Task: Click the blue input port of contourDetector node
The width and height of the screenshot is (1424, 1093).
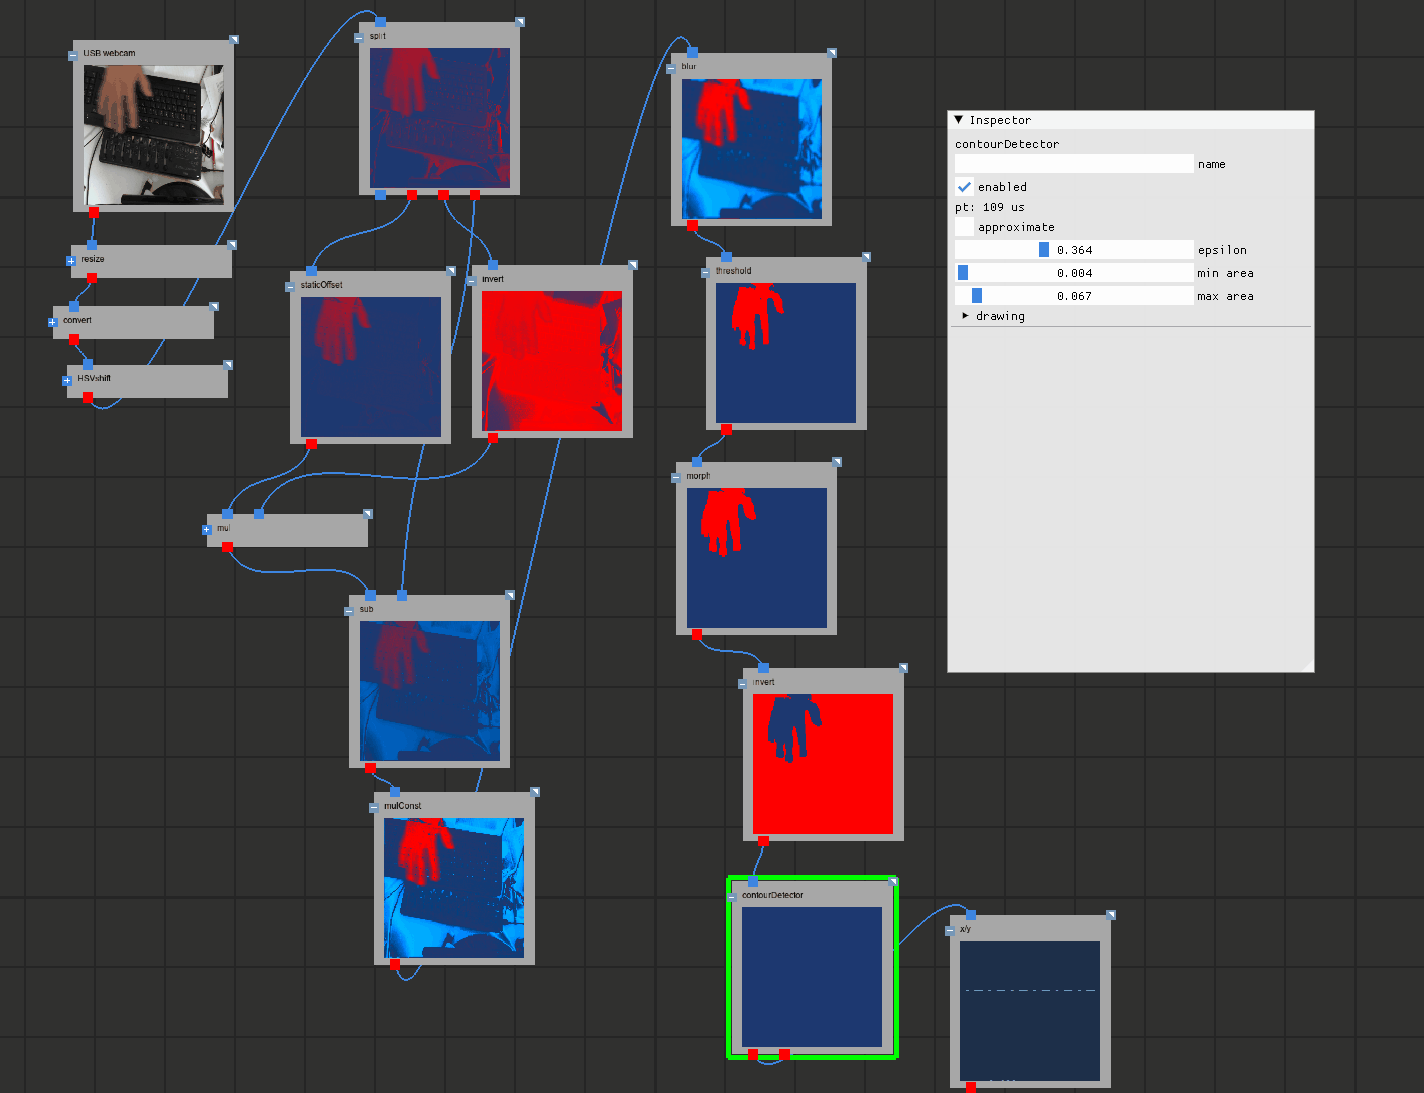Action: tap(753, 881)
